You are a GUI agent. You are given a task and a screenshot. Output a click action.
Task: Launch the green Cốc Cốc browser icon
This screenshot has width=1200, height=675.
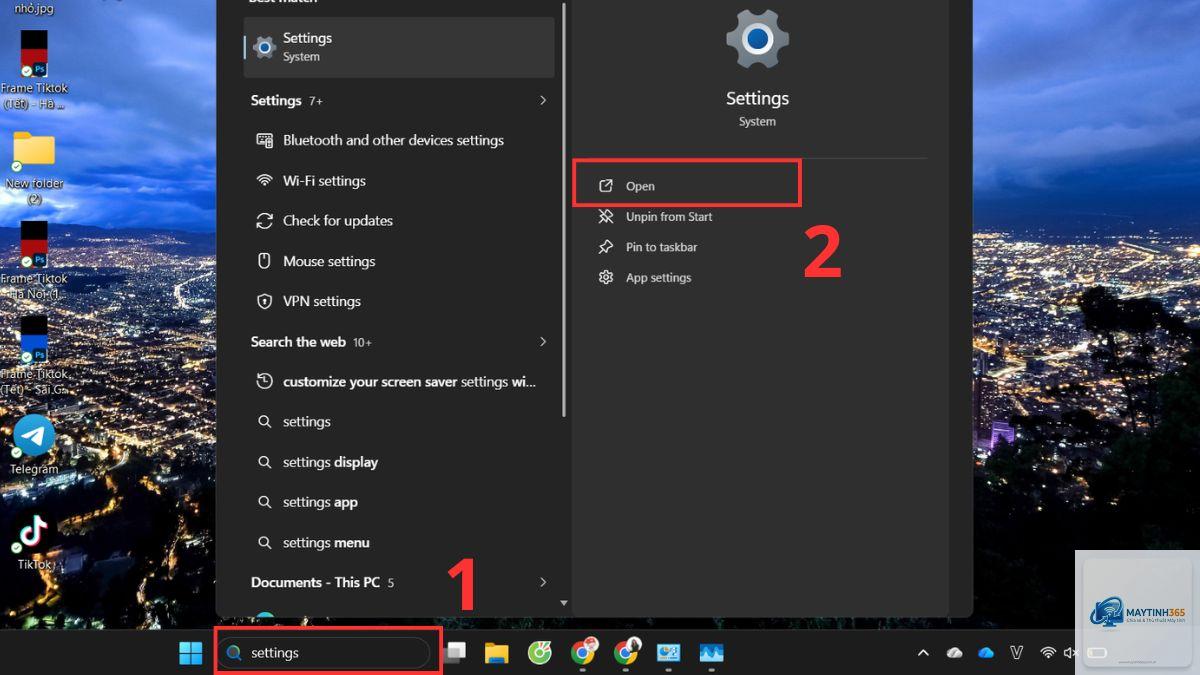[540, 653]
